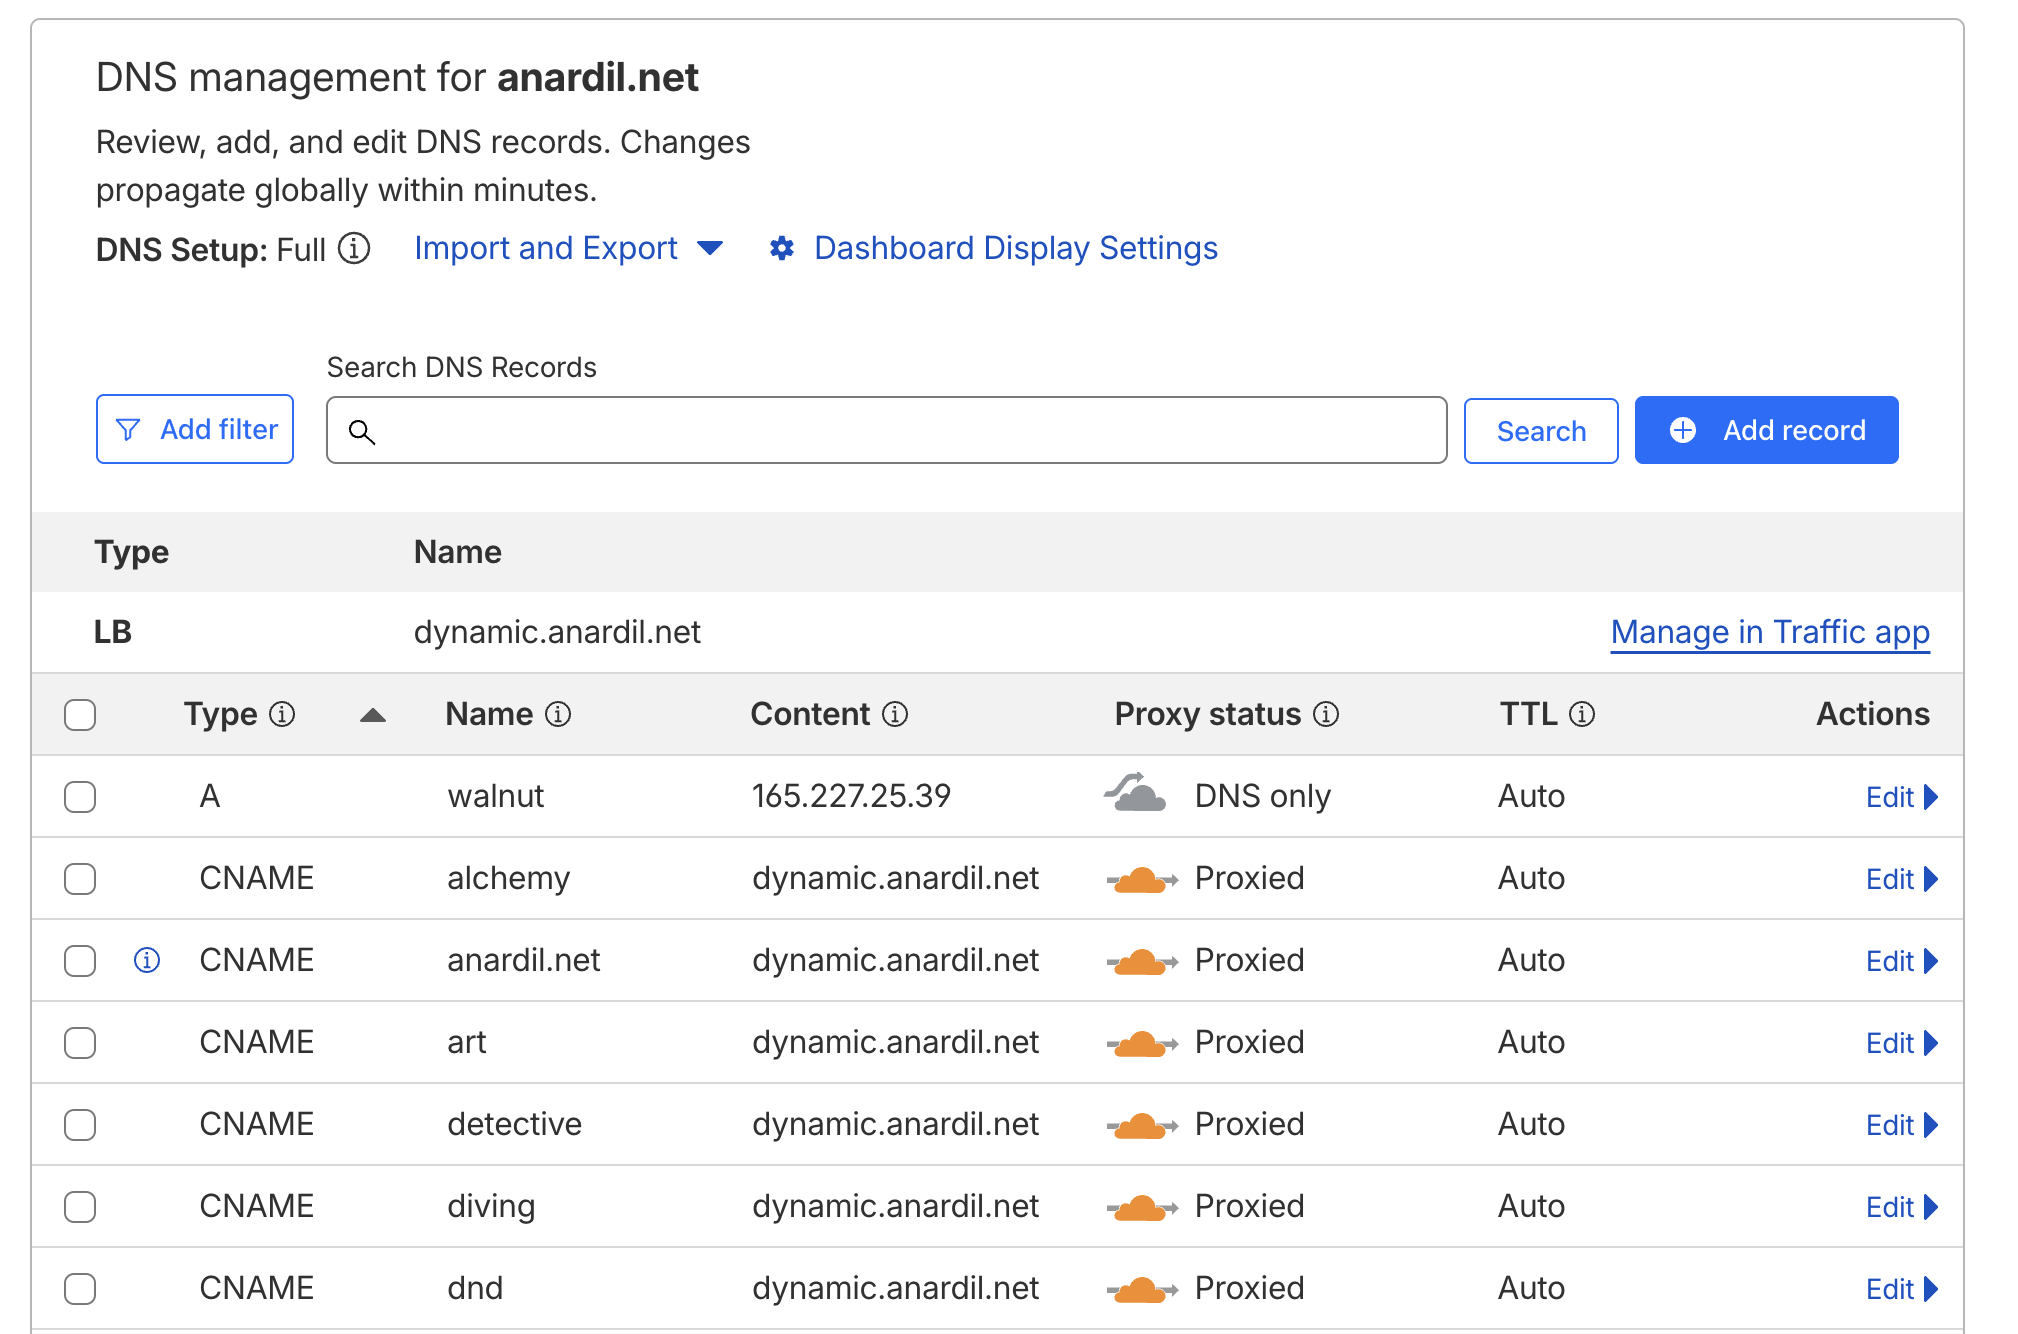
Task: Click blue info icon on anardil.net row
Action: pyautogui.click(x=147, y=960)
